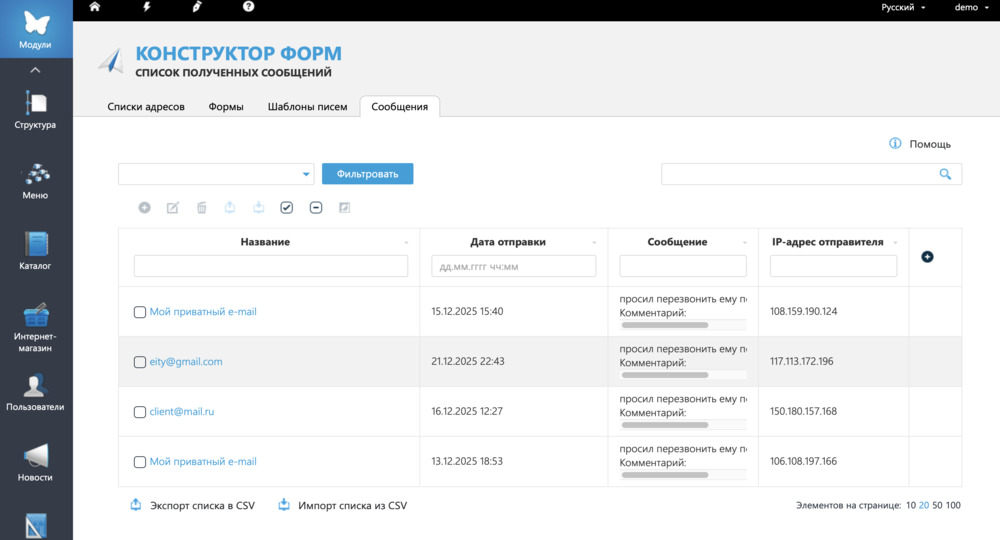
Task: Click message scrollbar in 150.180.157.168 row
Action: [x=665, y=425]
